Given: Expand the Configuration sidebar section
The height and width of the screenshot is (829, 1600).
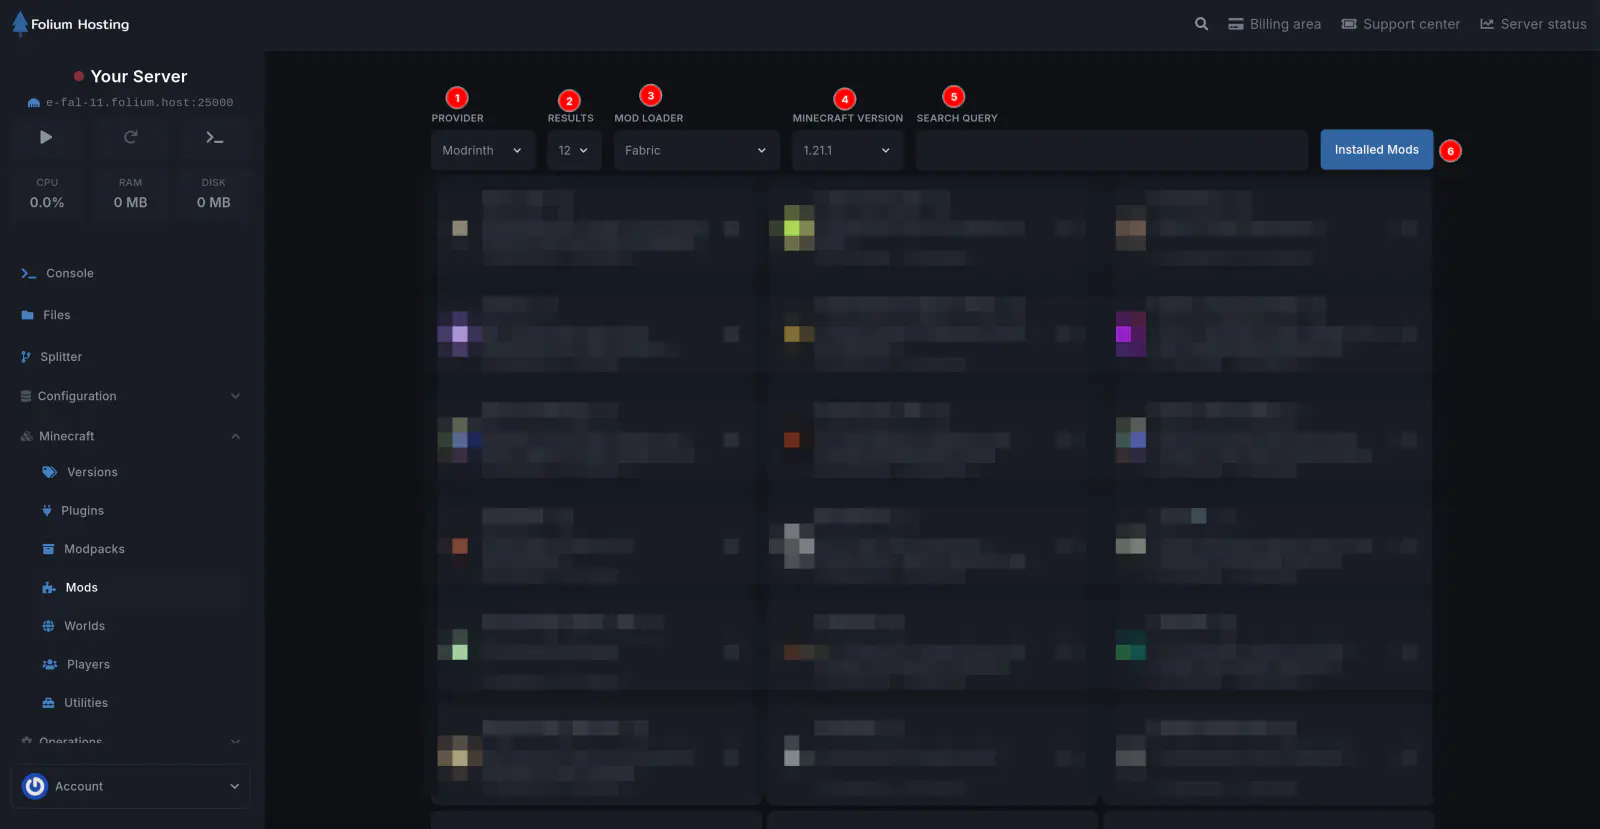Looking at the screenshot, I should [130, 396].
